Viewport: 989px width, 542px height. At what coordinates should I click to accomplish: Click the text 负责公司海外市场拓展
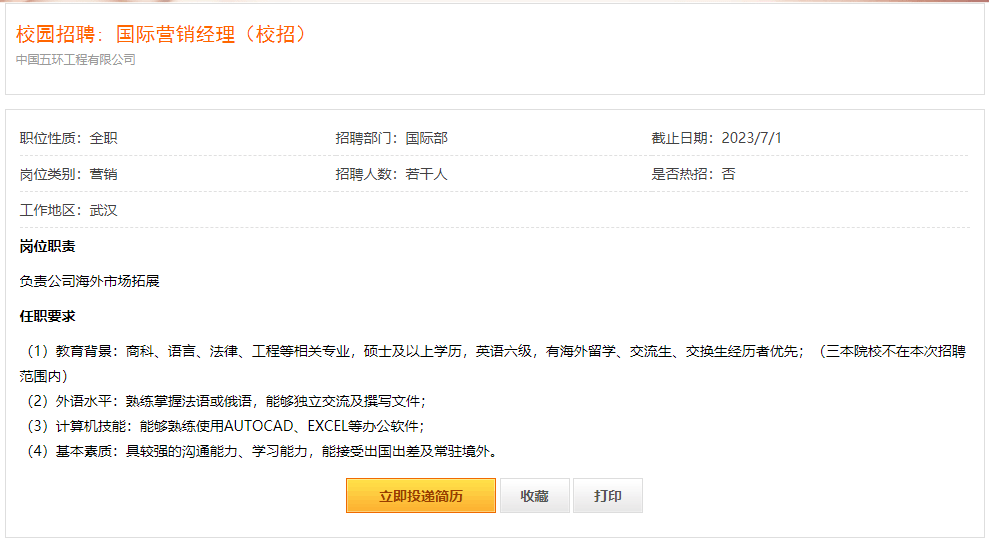pyautogui.click(x=90, y=281)
